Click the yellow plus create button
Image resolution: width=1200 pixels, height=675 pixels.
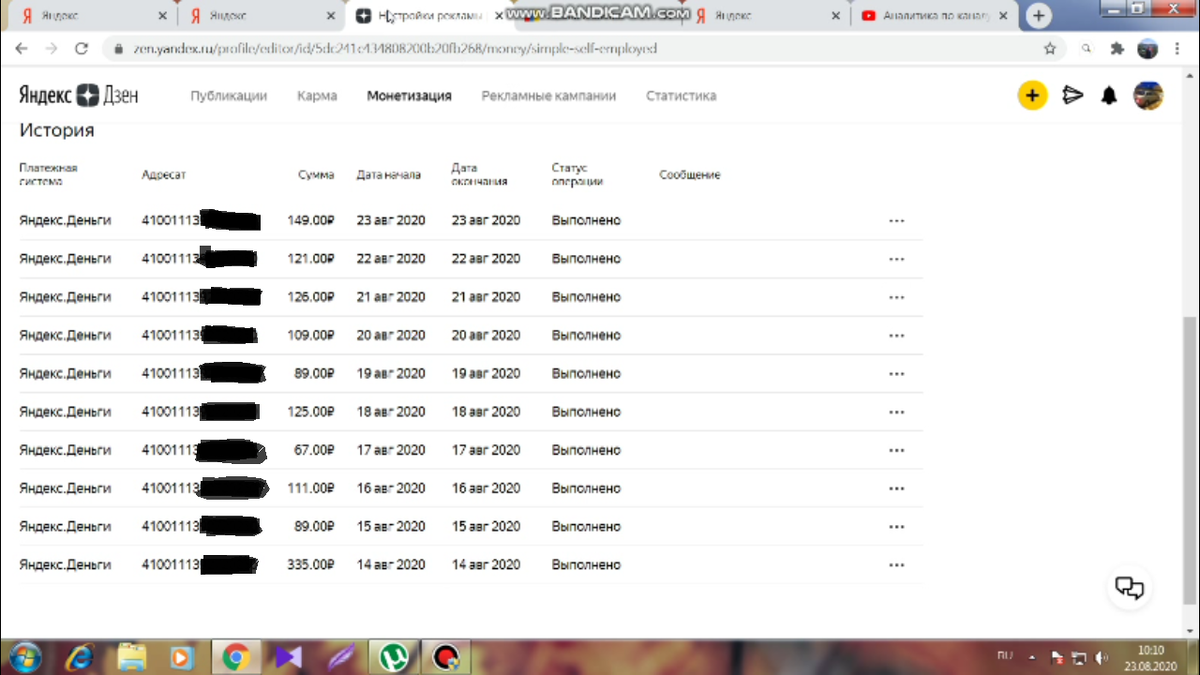click(1032, 96)
